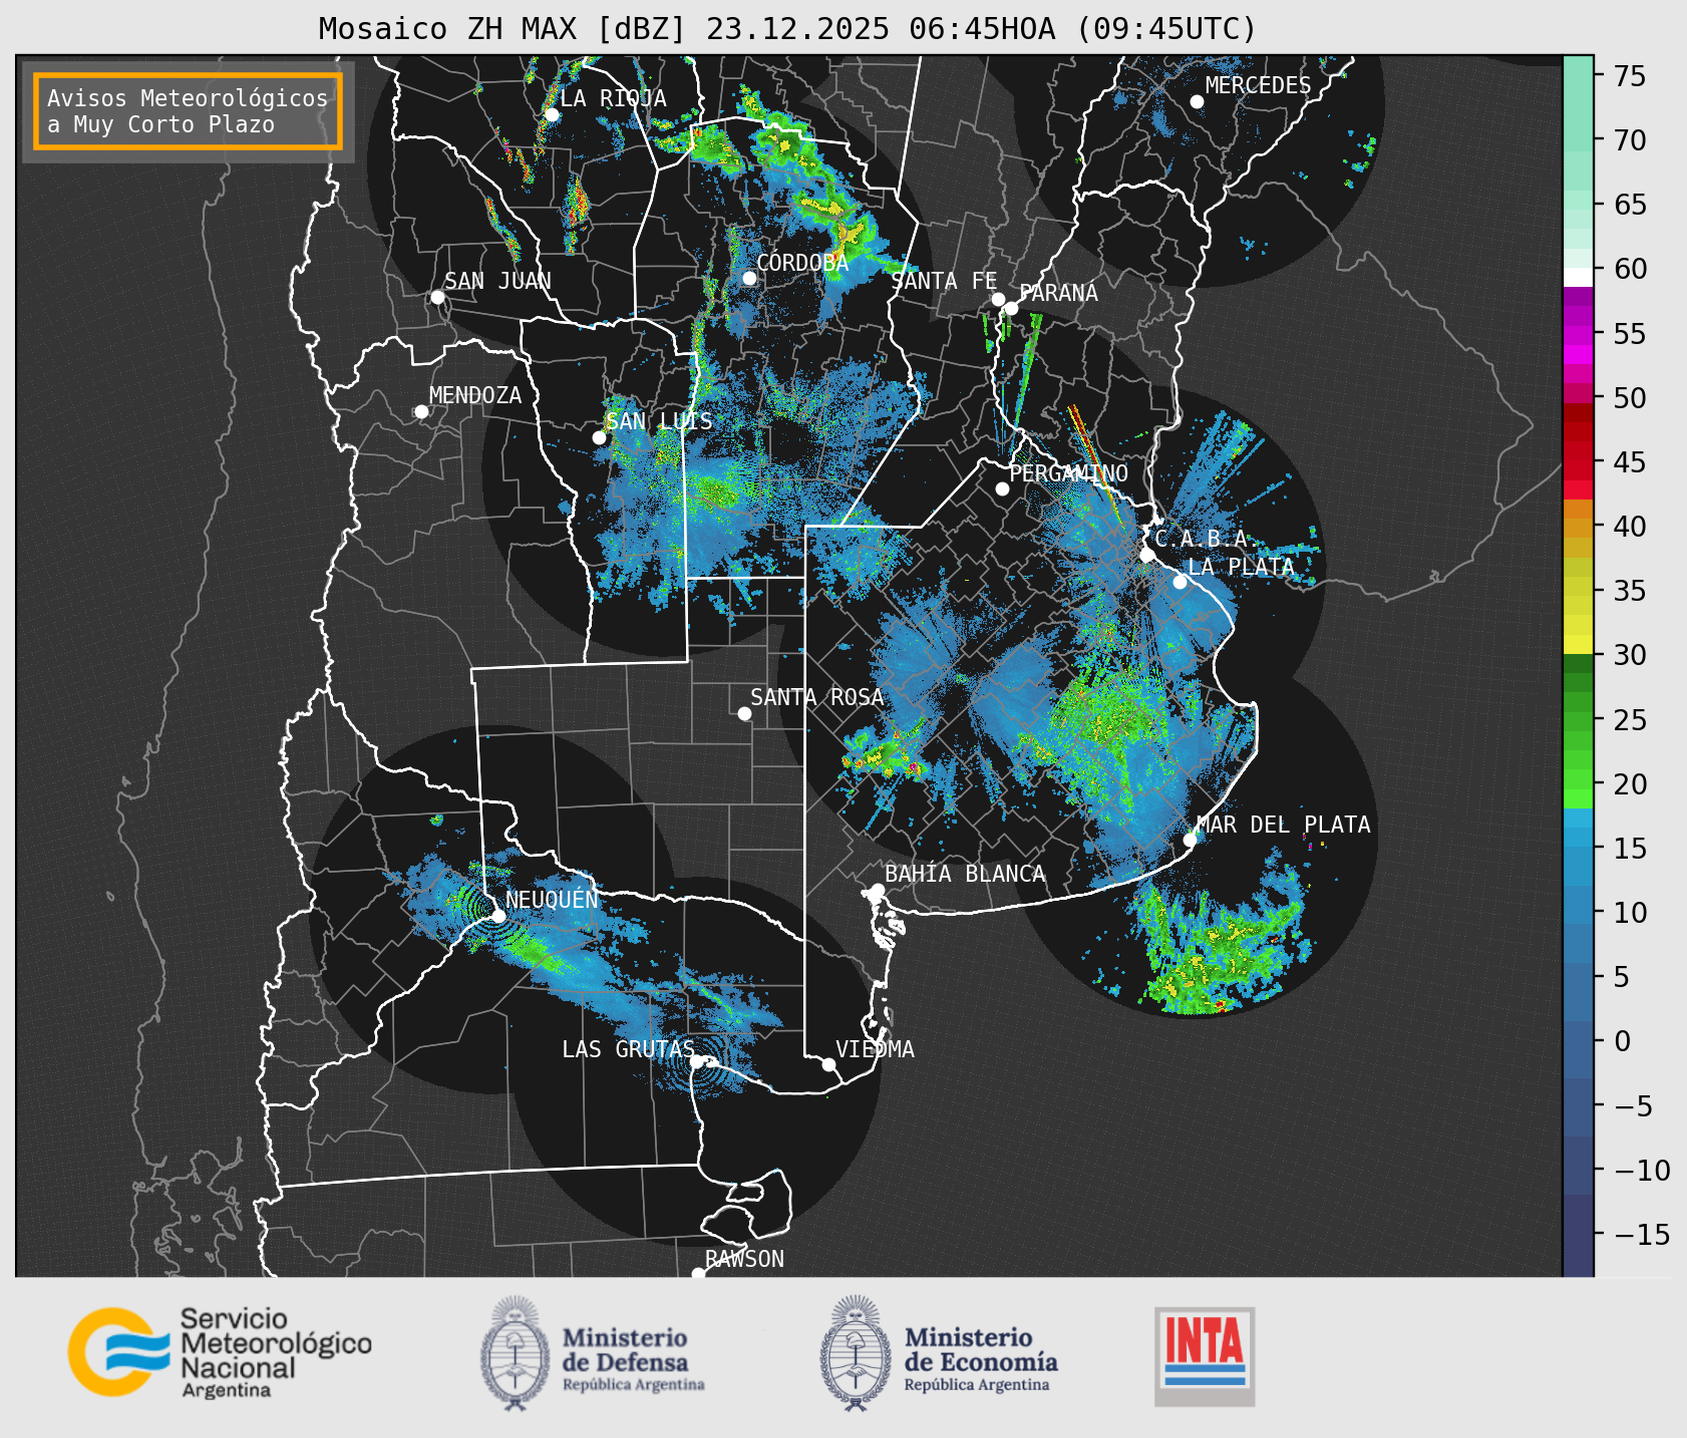This screenshot has height=1438, width=1687.
Task: Click the 60 dBZ white band on color scale
Action: (x=1578, y=277)
